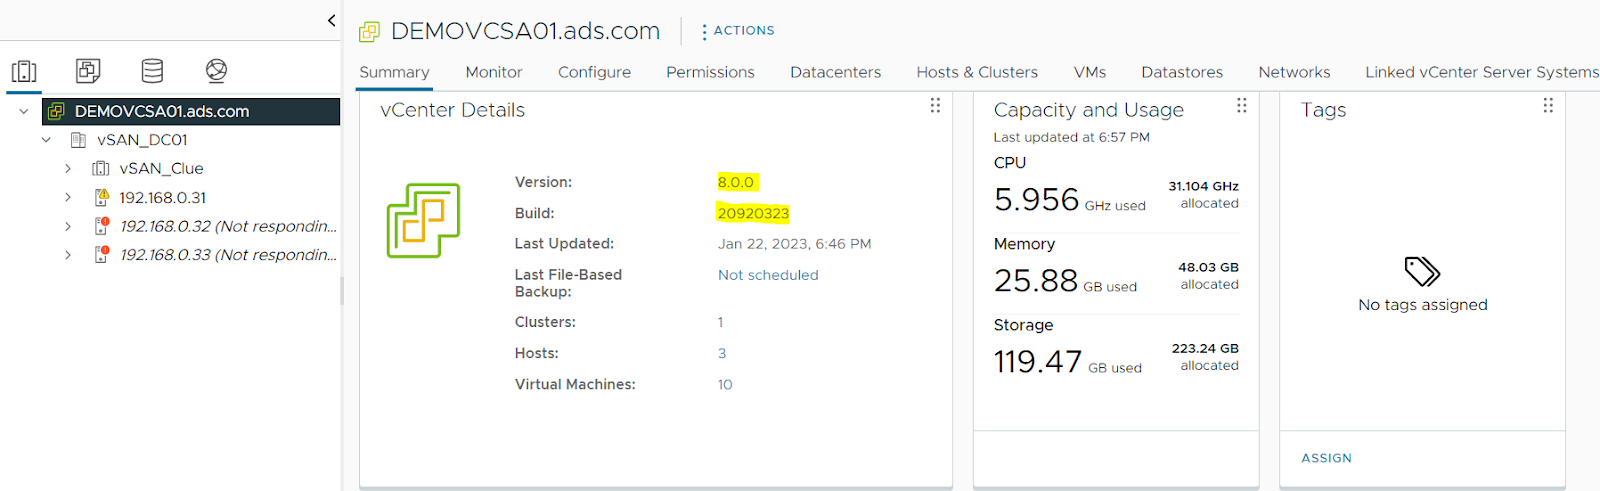
Task: Collapse the vSAN_DC01 datacenter node
Action: coord(46,140)
